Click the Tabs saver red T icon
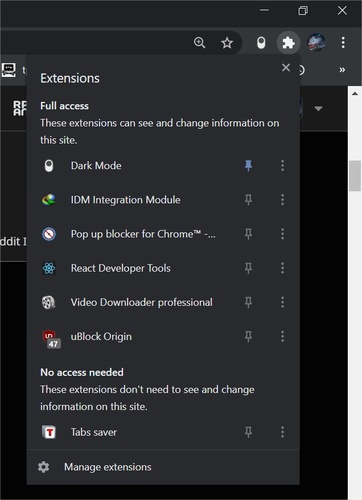 (x=49, y=432)
